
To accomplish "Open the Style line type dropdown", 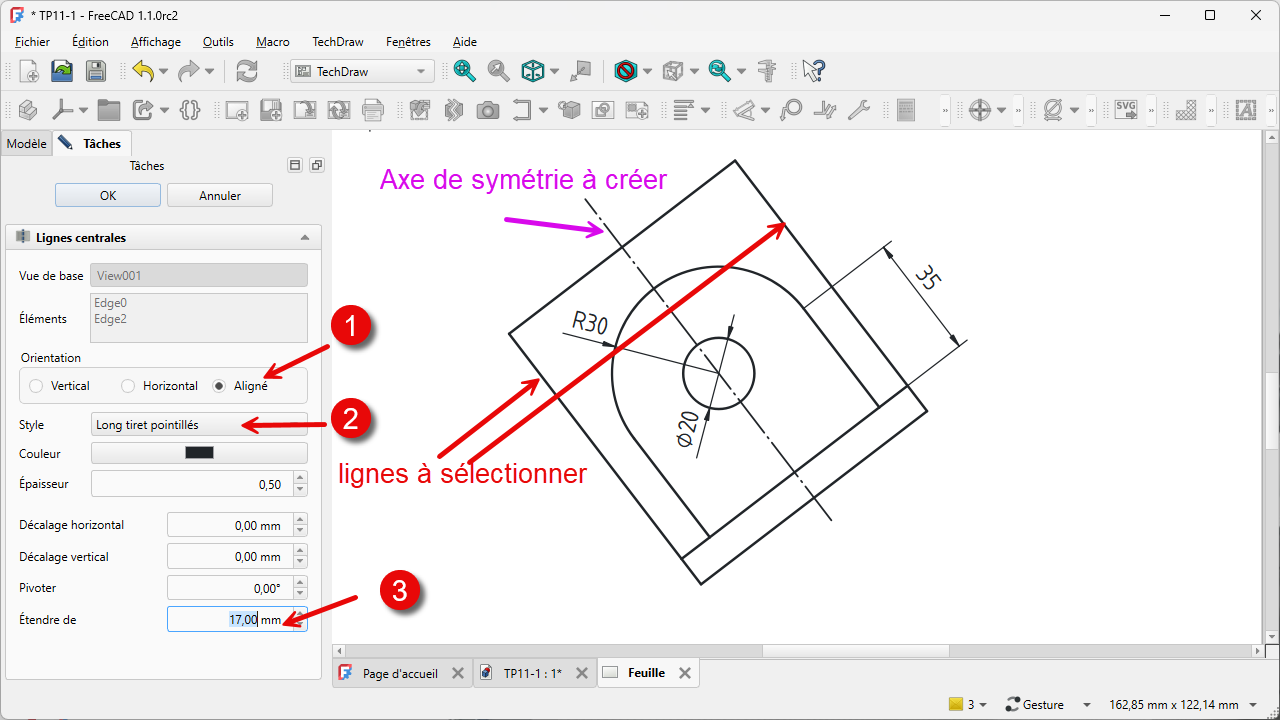I will click(x=199, y=425).
